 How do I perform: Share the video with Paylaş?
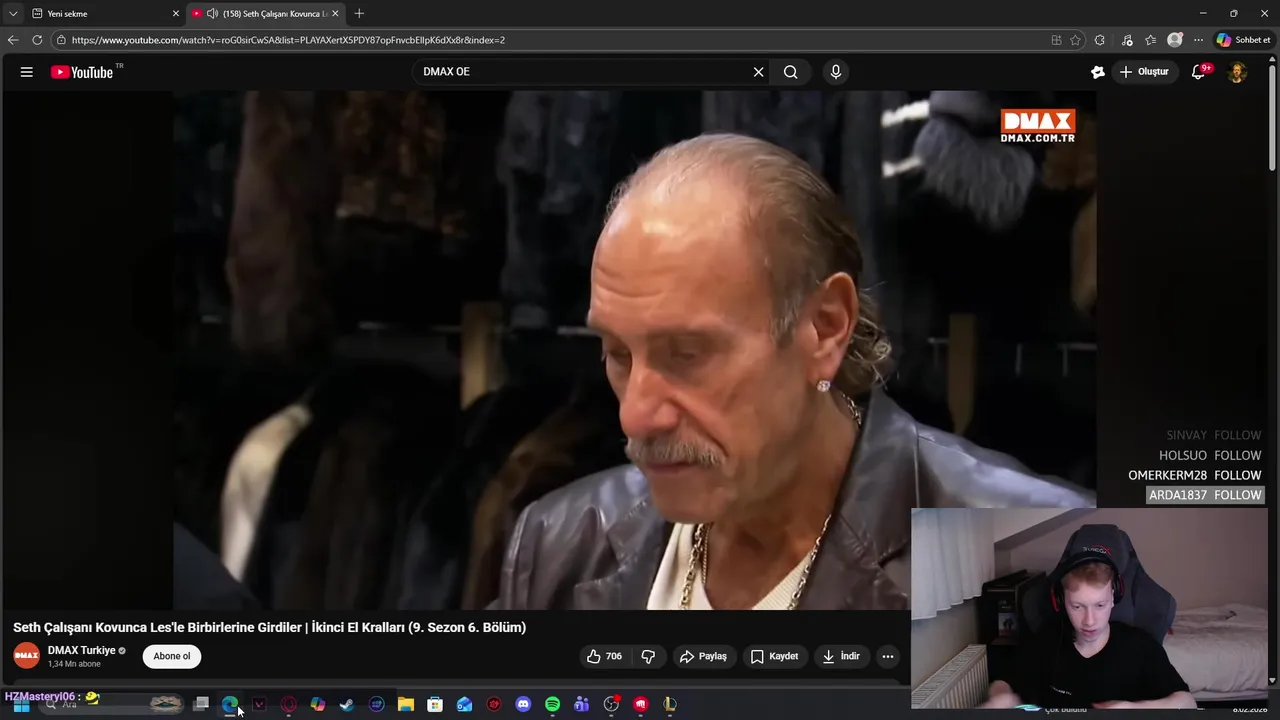coord(703,656)
